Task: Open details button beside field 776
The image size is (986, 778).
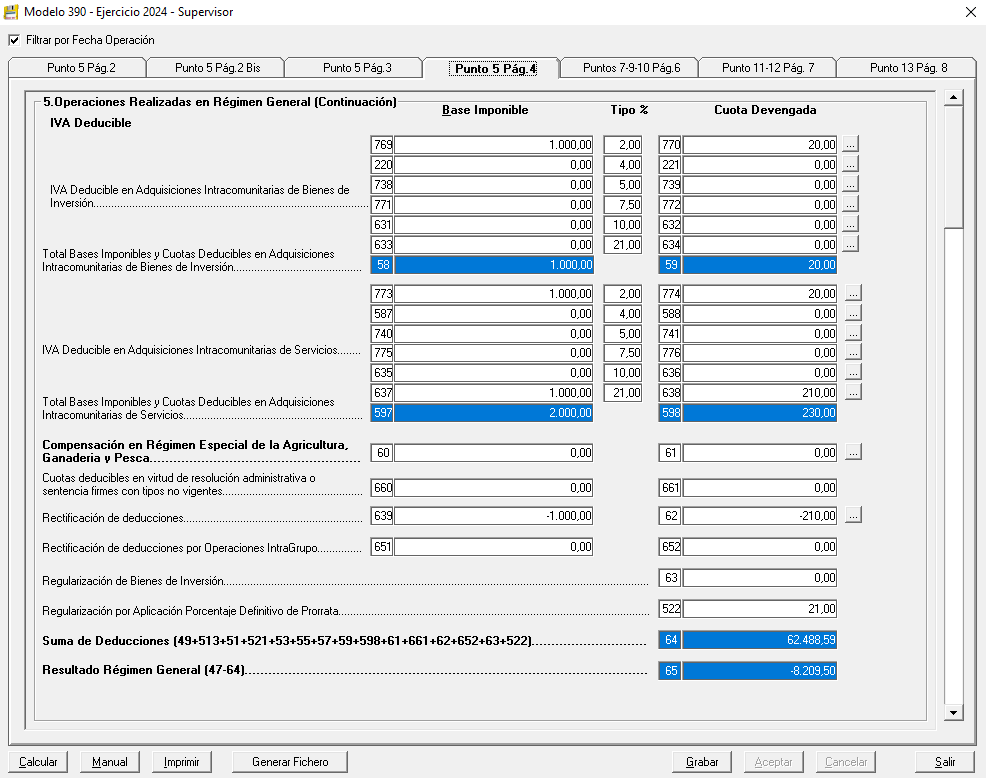Action: pos(853,352)
